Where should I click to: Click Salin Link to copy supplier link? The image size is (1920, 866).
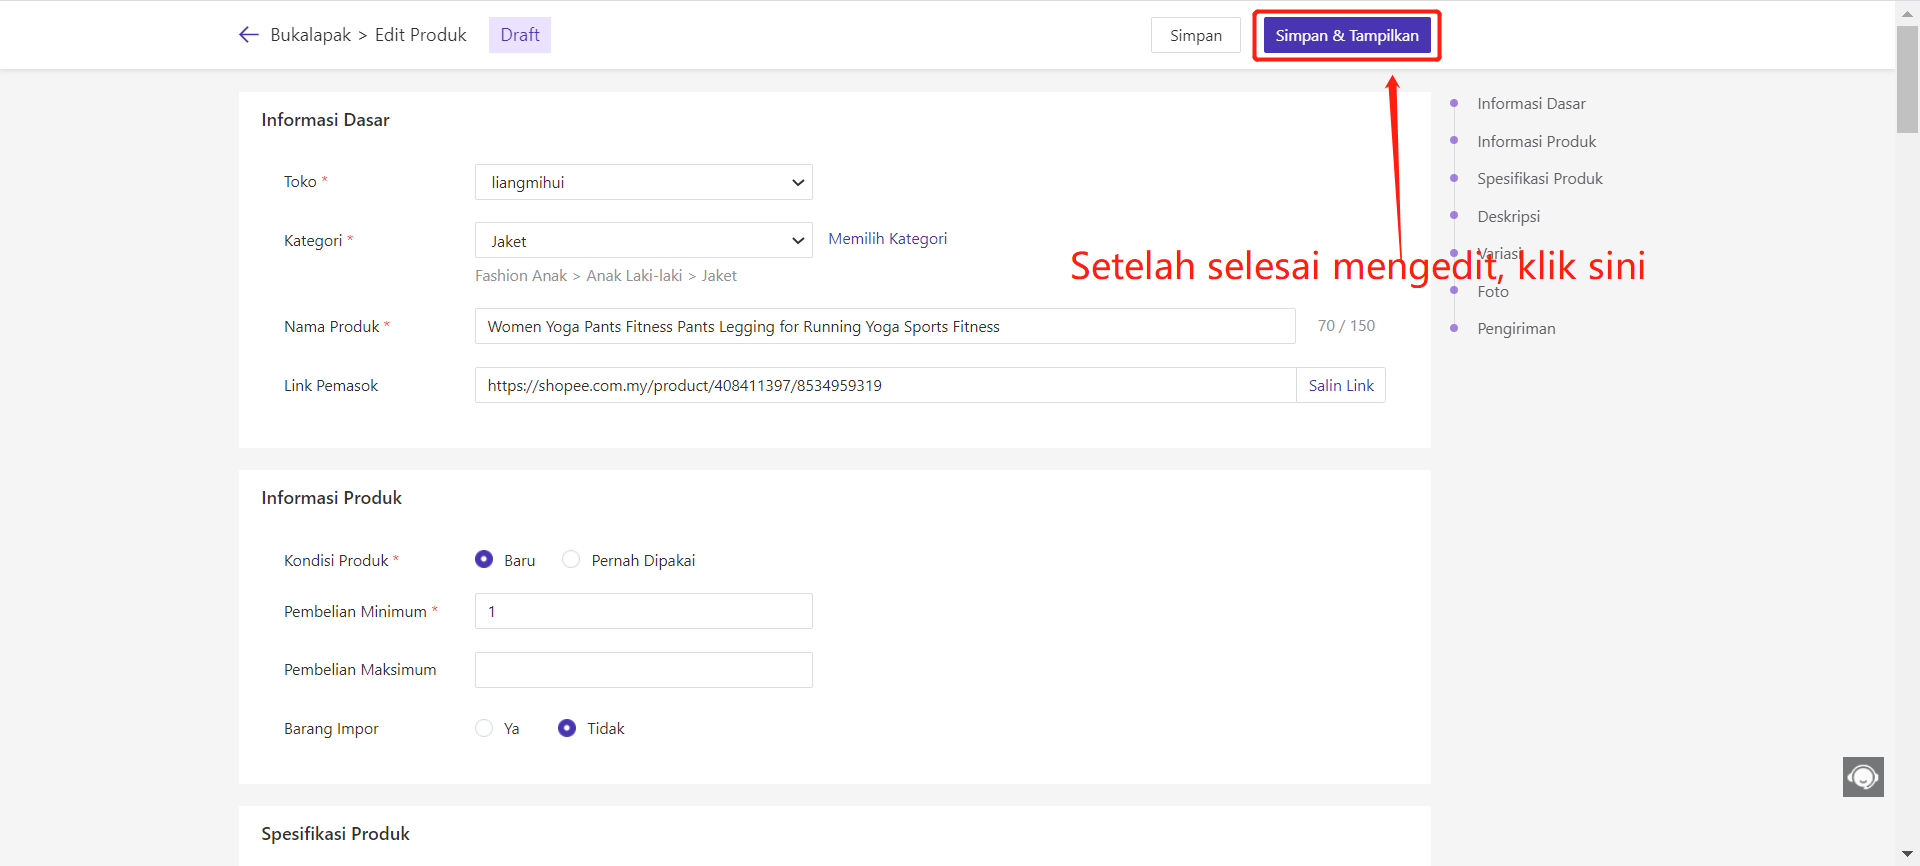point(1340,386)
